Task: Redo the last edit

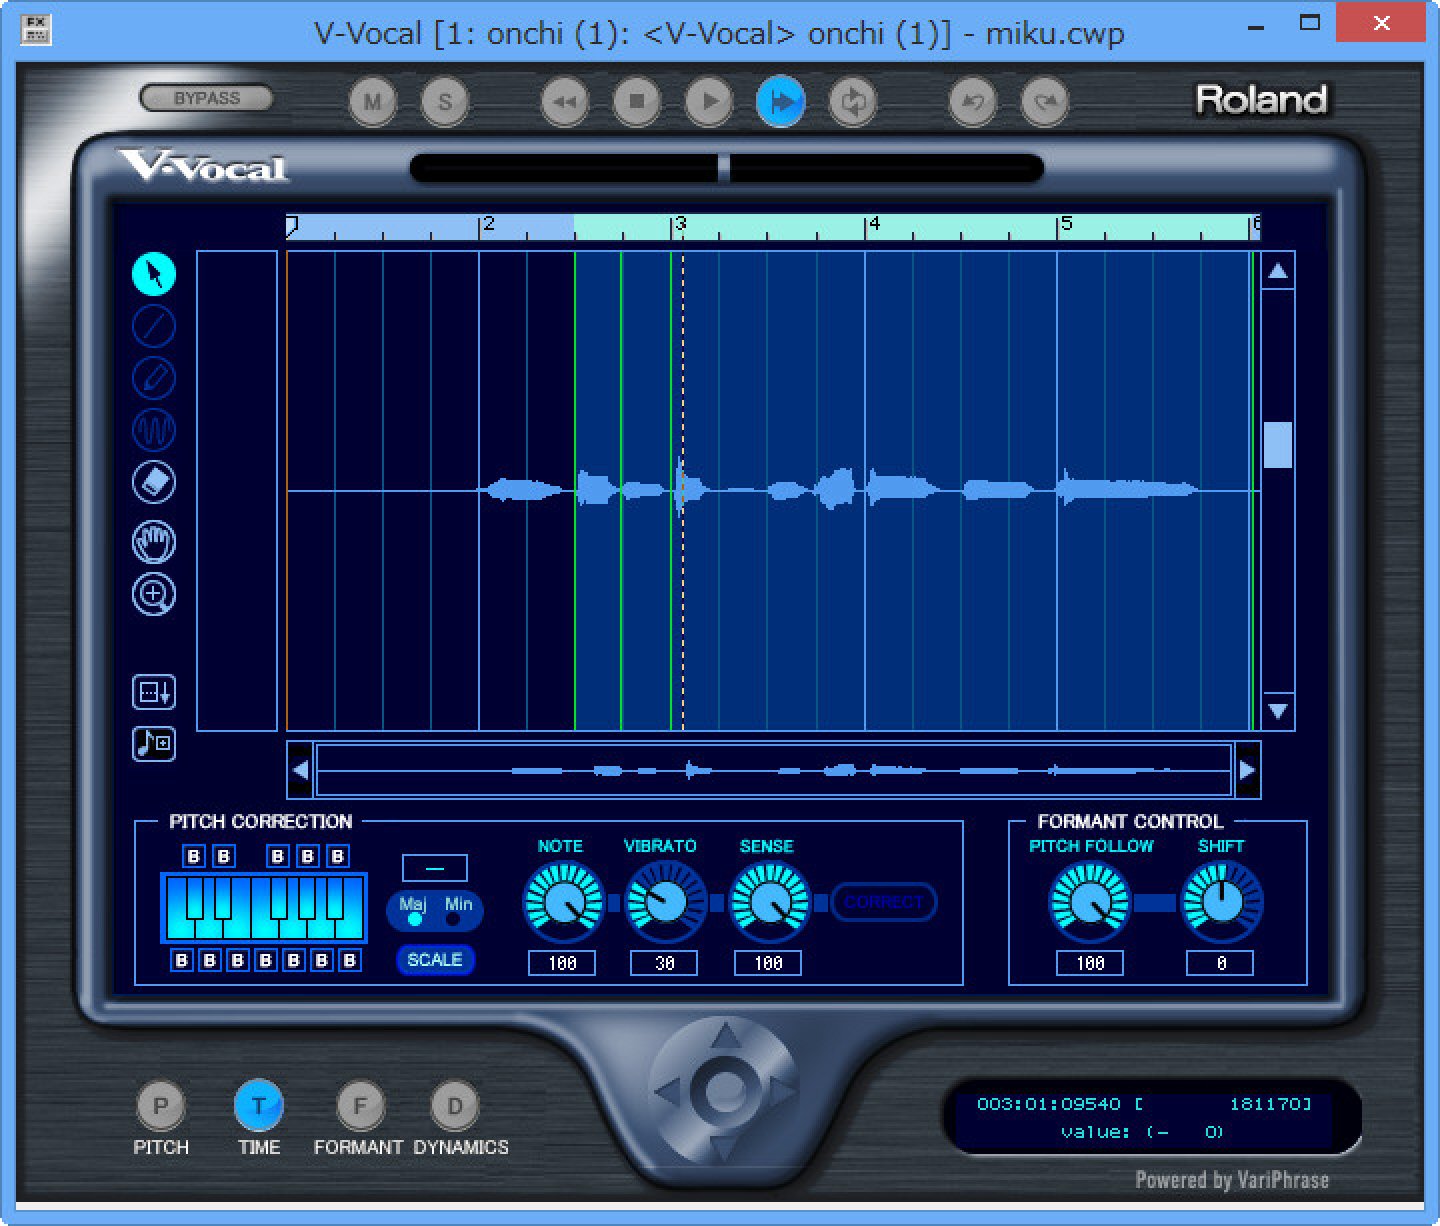Action: (1045, 101)
